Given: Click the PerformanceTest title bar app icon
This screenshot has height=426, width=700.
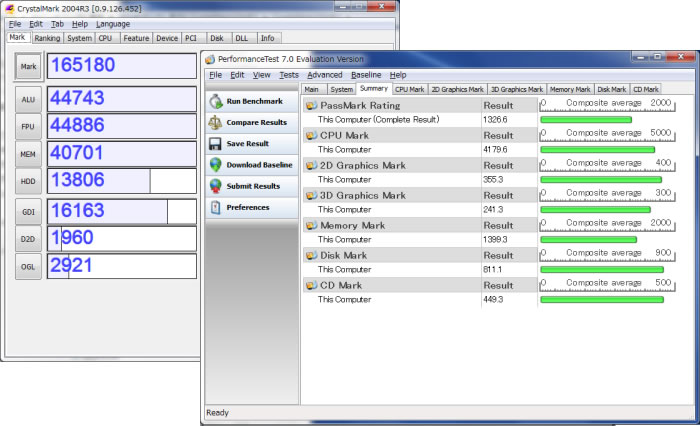Looking at the screenshot, I should pos(210,59).
